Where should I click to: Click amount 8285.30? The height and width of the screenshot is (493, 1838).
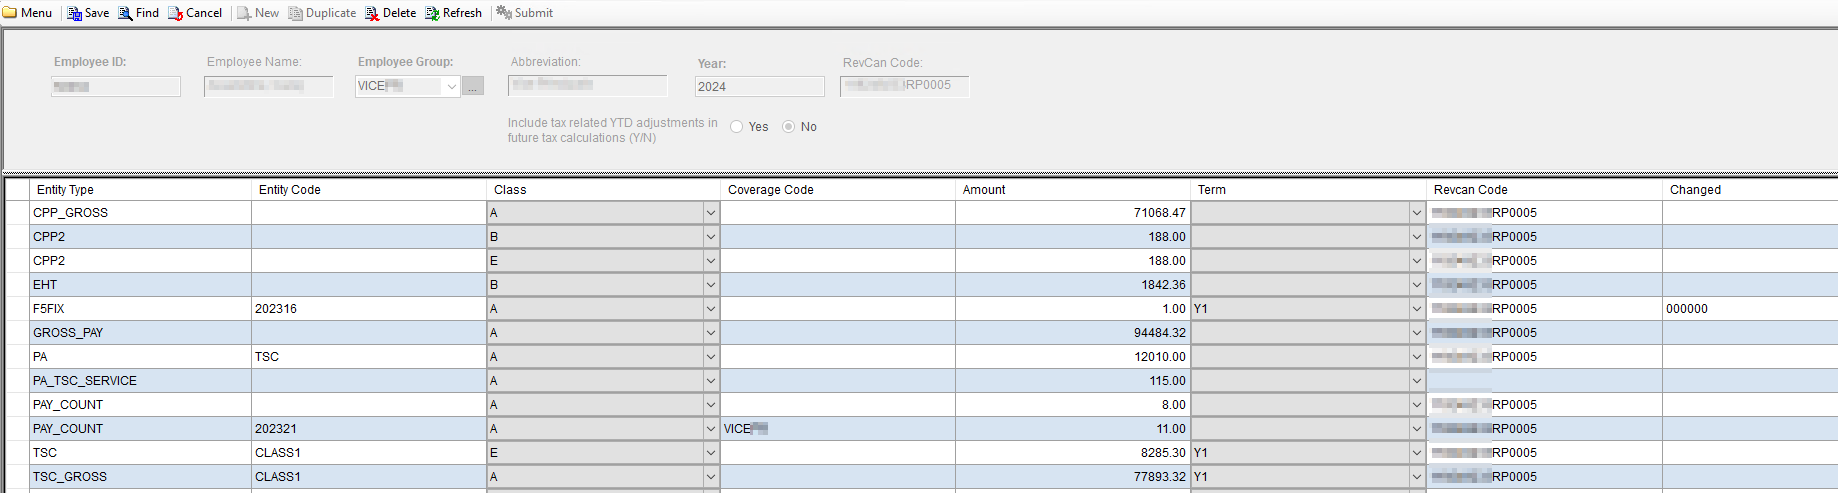(1164, 453)
